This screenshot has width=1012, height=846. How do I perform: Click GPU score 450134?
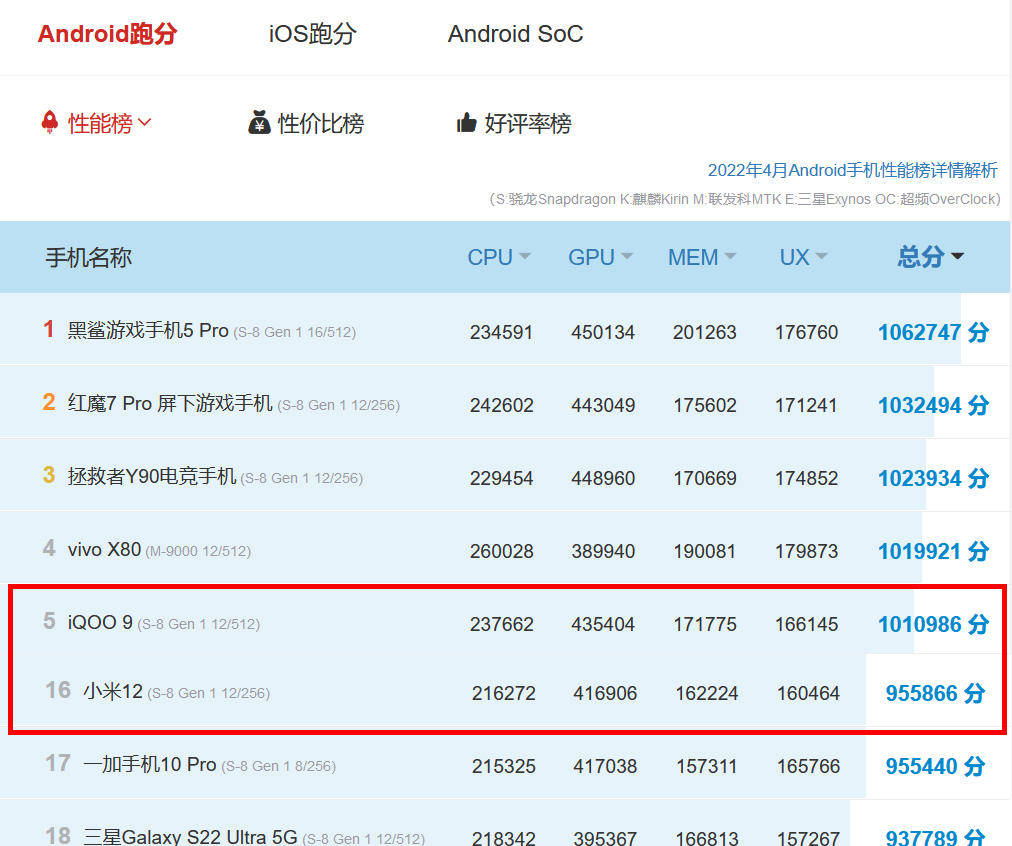click(603, 332)
